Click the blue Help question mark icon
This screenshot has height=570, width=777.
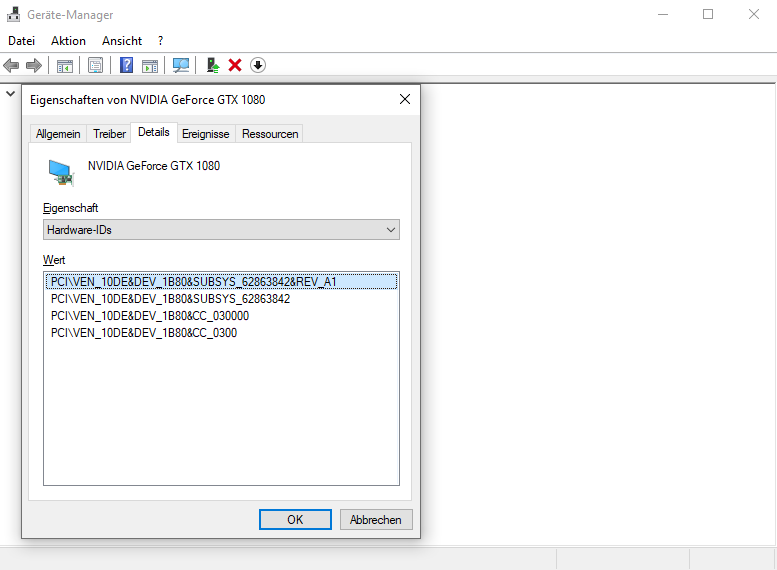tap(127, 65)
